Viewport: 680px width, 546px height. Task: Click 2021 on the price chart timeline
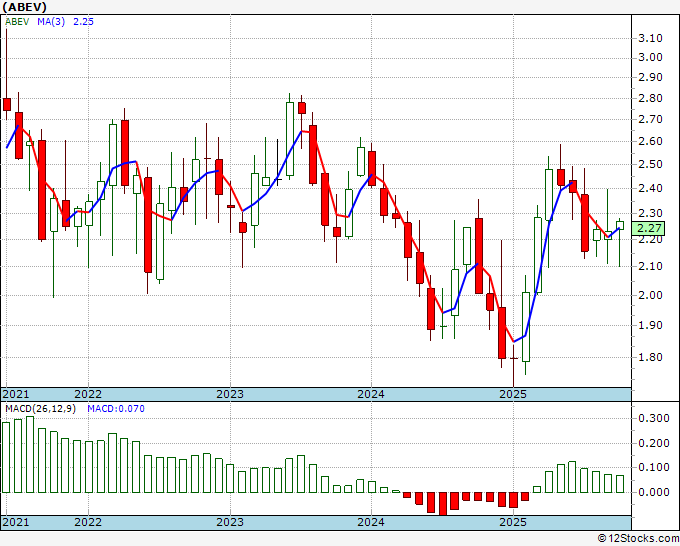[x=16, y=394]
